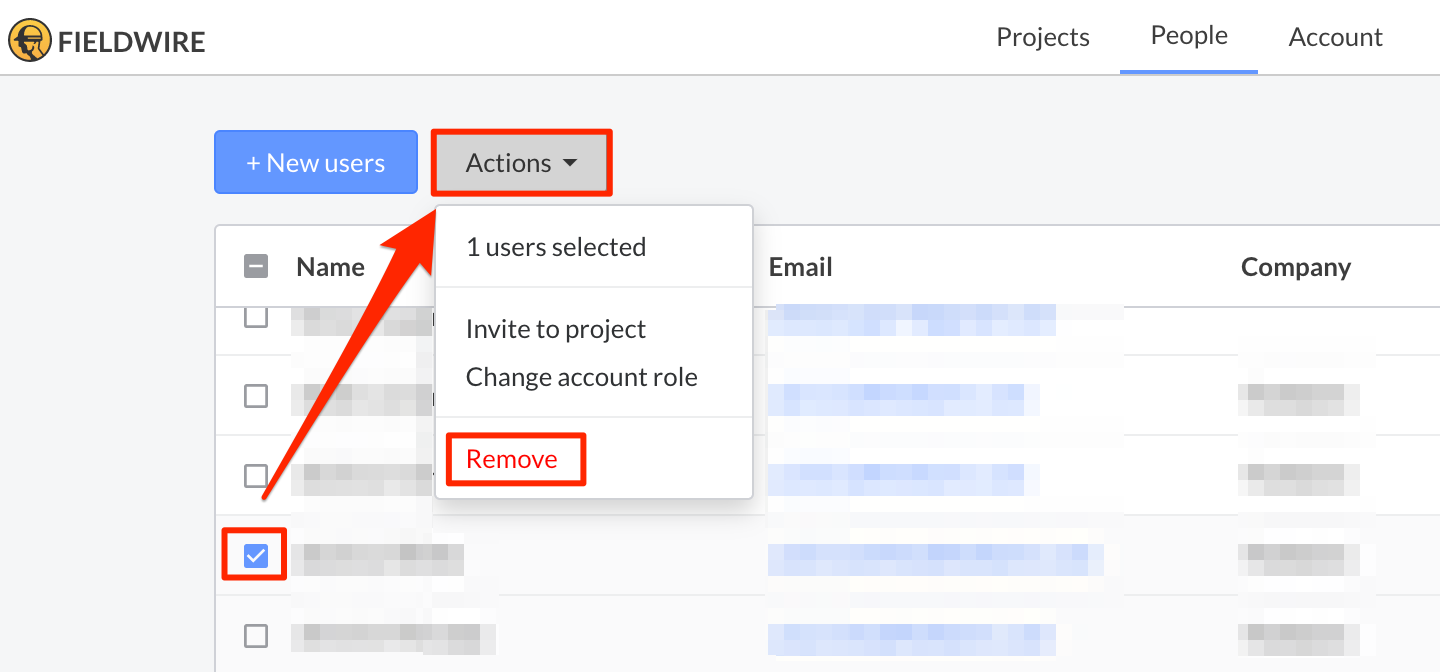Open the Actions dropdown arrow

572,162
